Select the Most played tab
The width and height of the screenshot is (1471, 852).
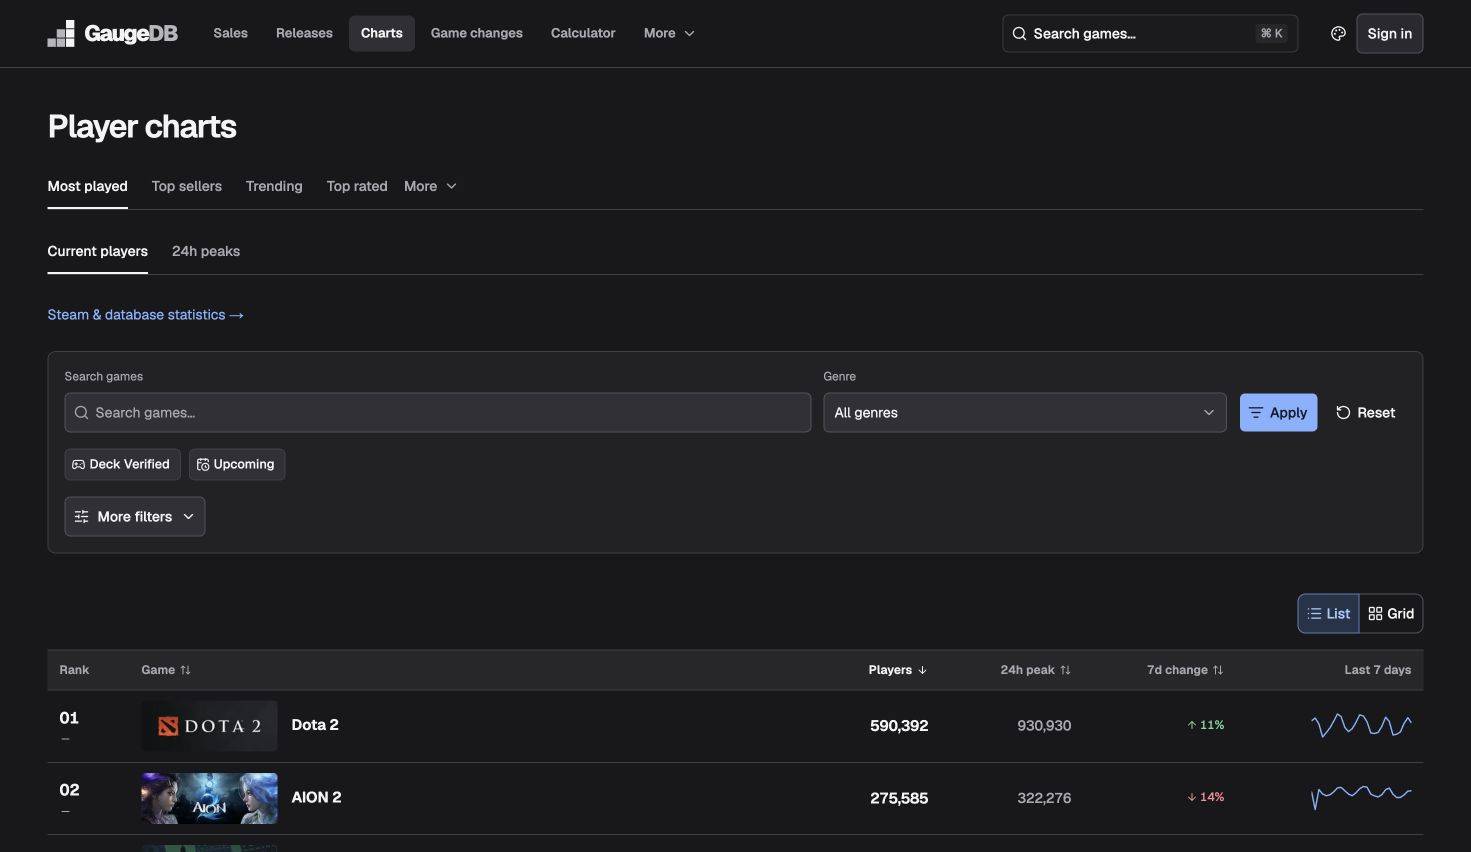click(88, 186)
